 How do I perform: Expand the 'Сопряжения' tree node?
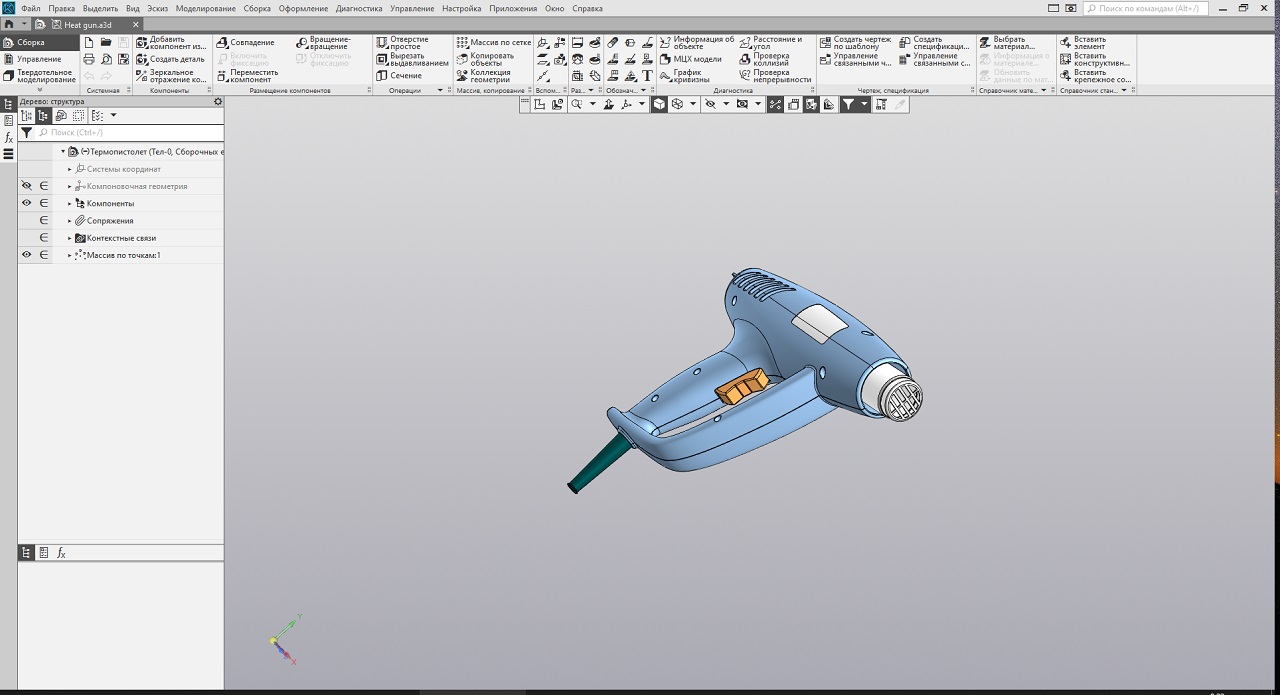coord(70,221)
